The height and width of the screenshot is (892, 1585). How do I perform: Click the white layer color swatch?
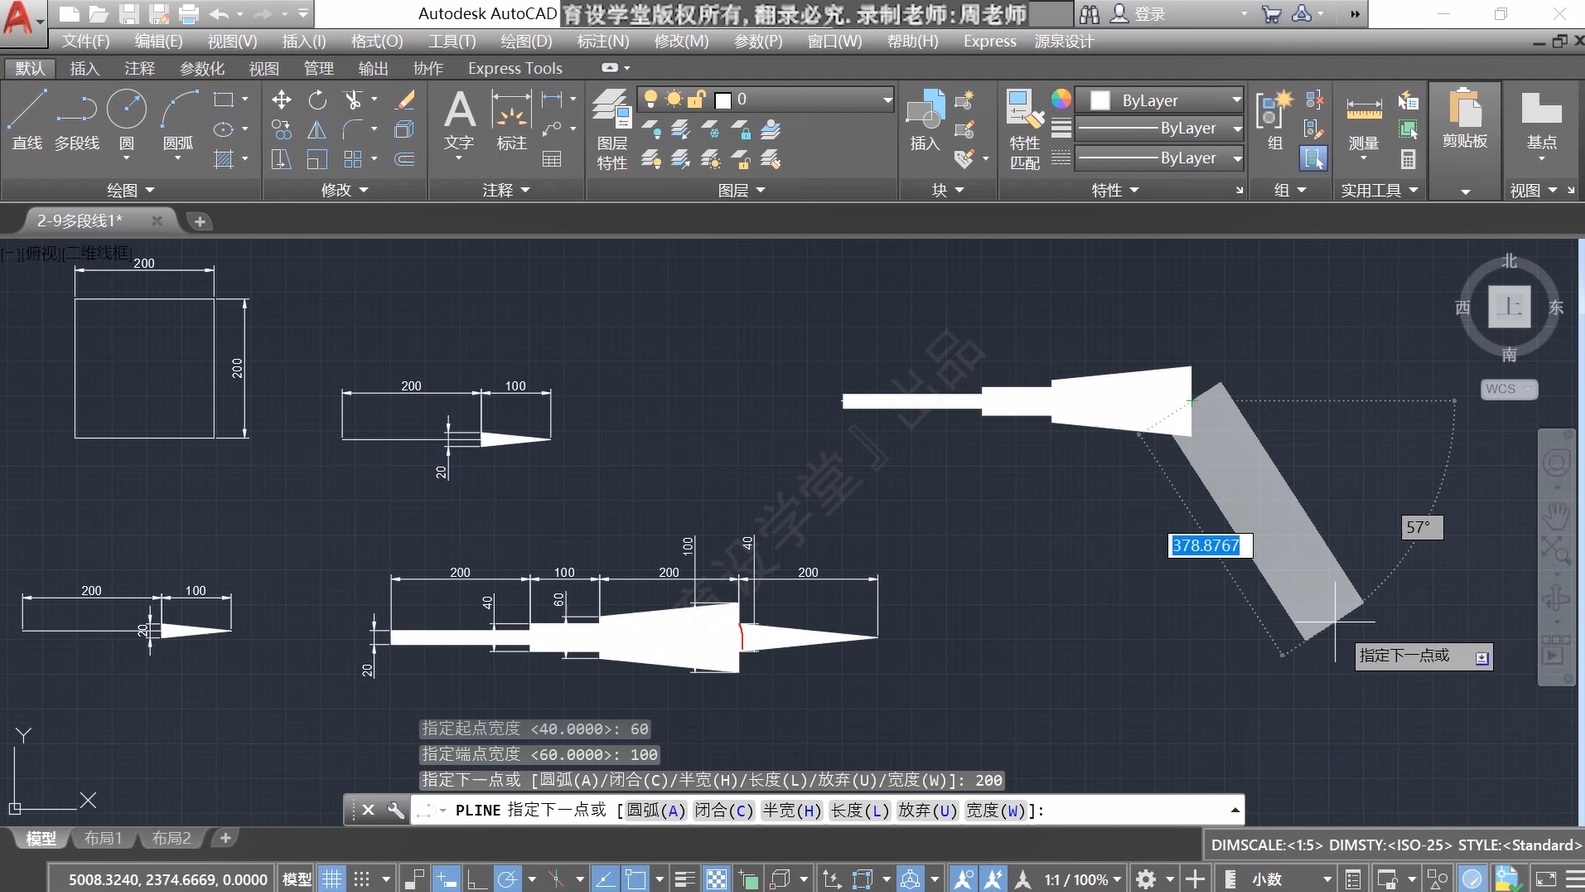tap(724, 100)
